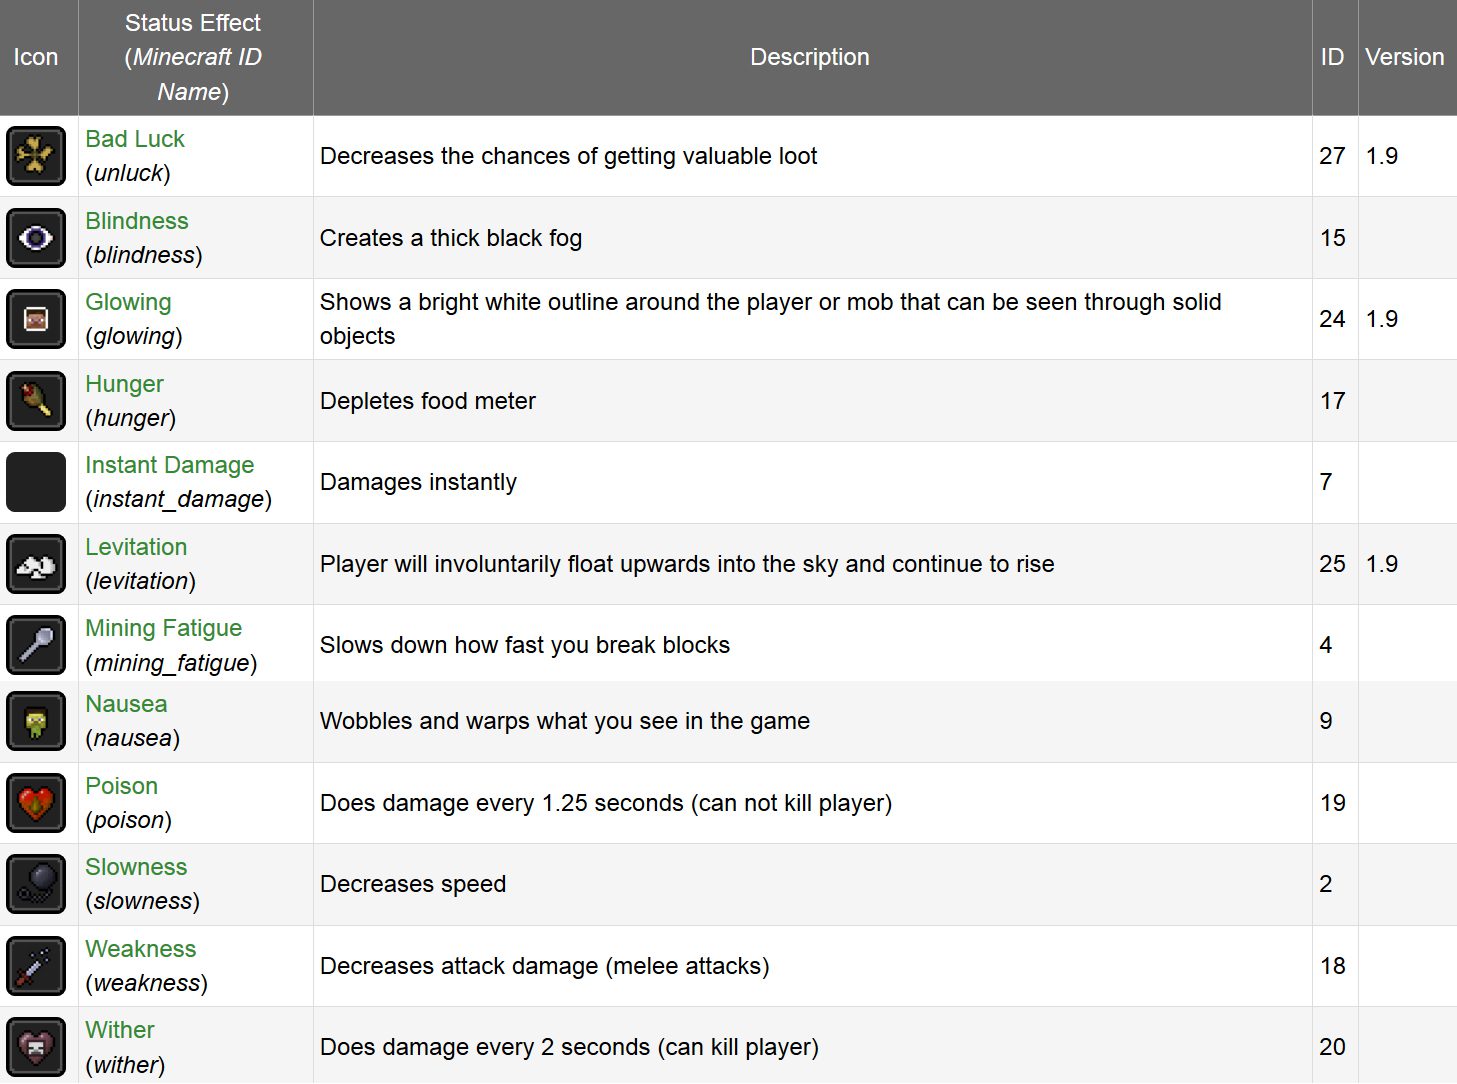Click the Bad Luck effect icon
The image size is (1457, 1084).
point(36,156)
